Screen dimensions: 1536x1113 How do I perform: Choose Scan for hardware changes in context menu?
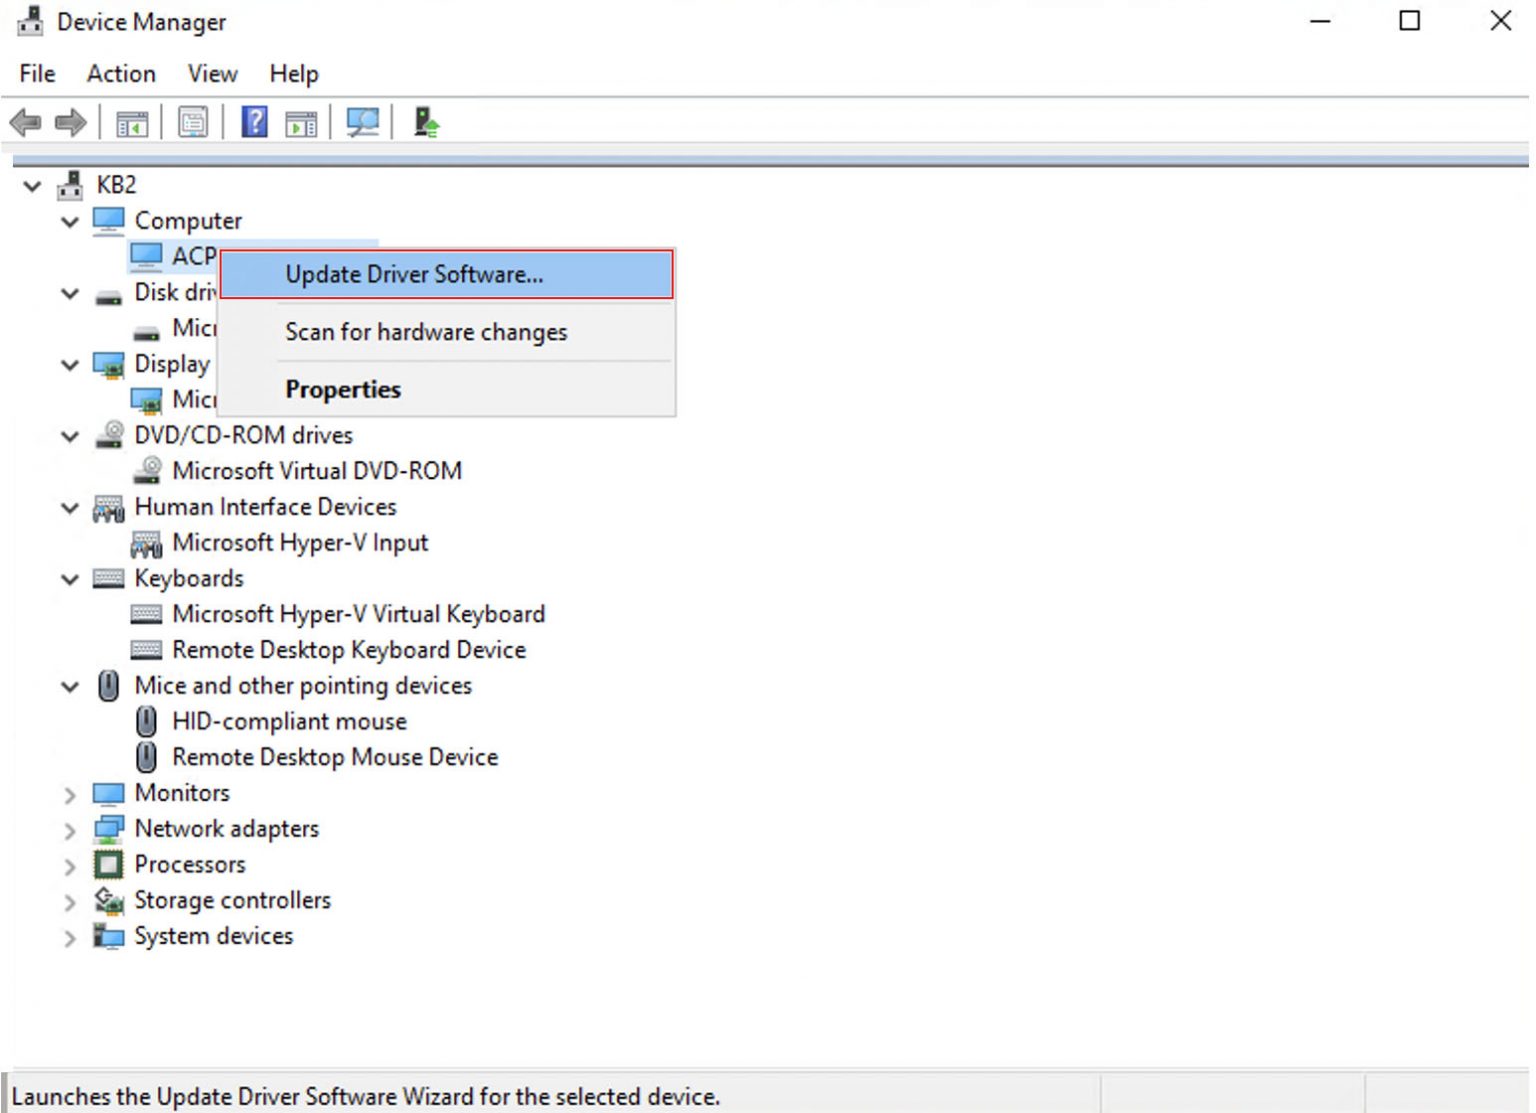(x=425, y=331)
